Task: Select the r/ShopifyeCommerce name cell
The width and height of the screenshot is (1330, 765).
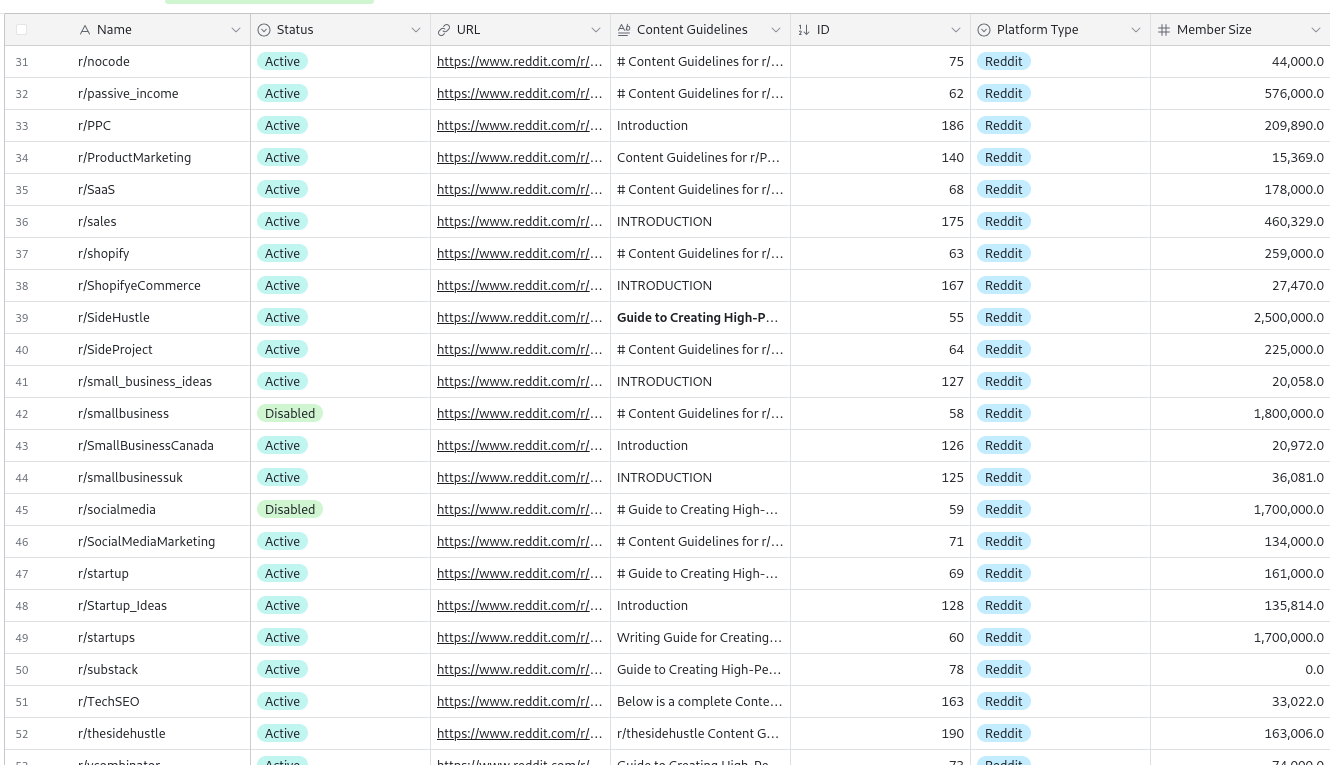Action: pyautogui.click(x=160, y=286)
